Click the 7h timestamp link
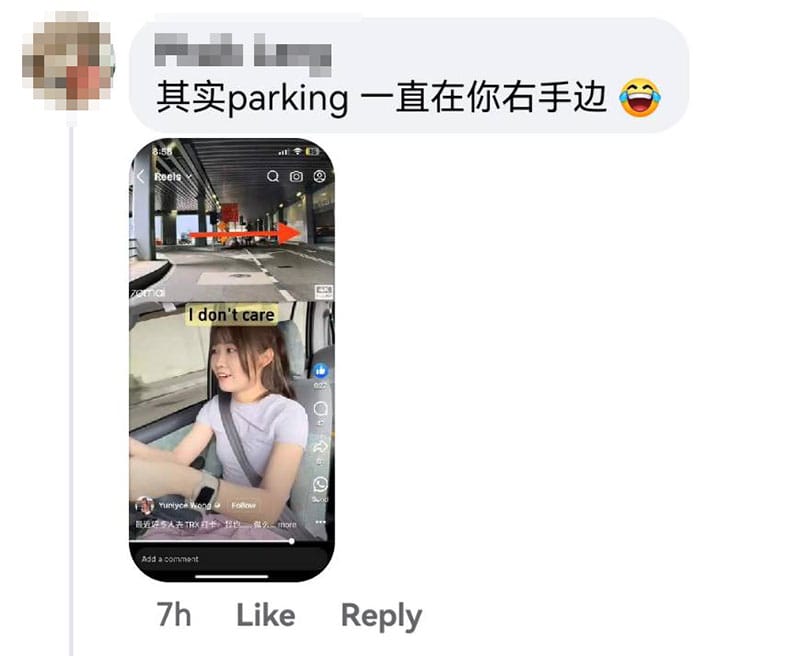 coord(174,615)
